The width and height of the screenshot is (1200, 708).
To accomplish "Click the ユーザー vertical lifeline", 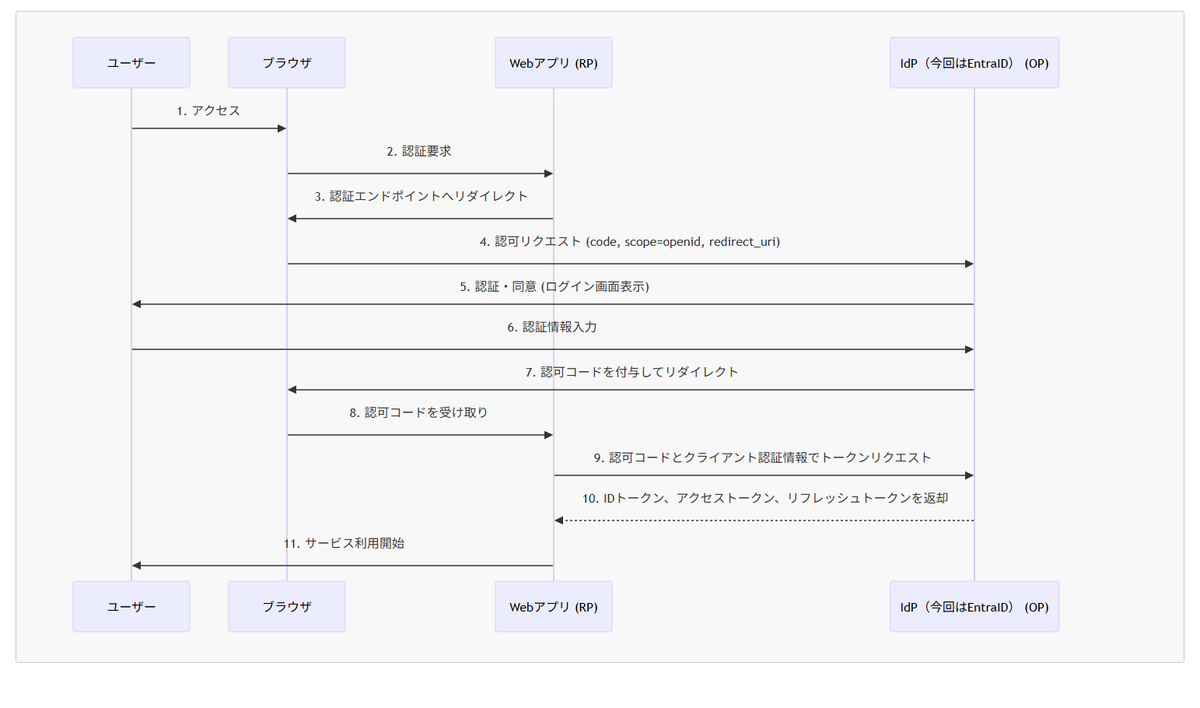I will point(131,350).
